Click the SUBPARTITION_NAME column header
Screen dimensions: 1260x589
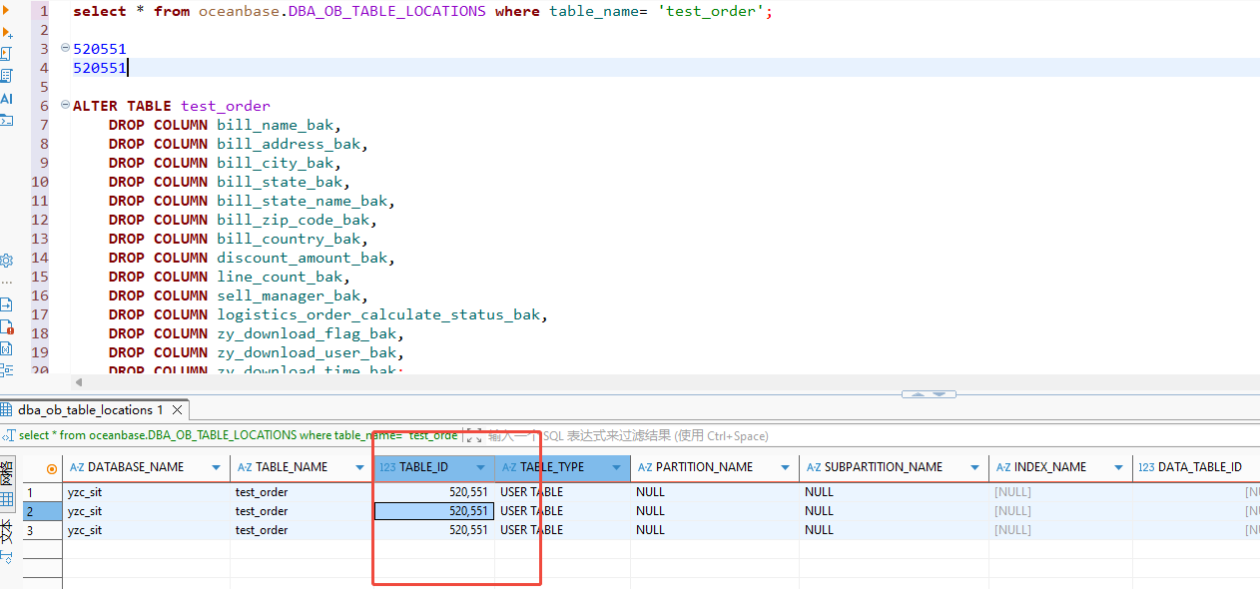tap(879, 467)
